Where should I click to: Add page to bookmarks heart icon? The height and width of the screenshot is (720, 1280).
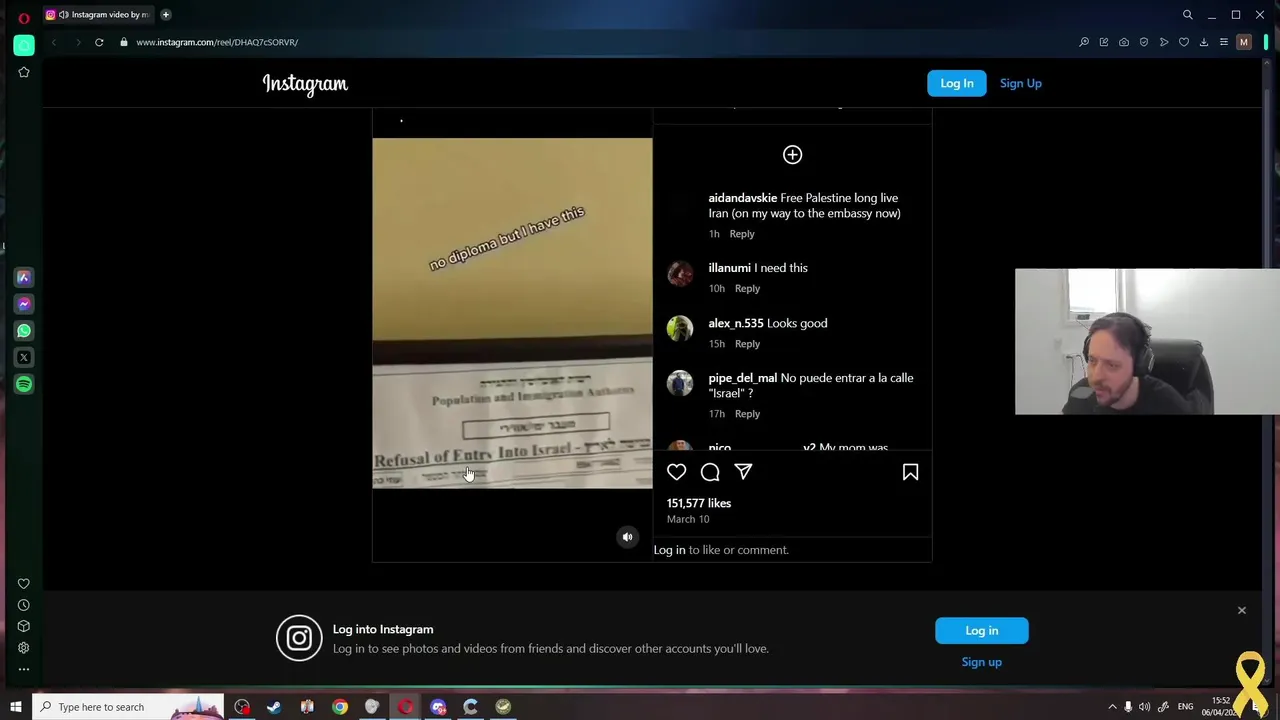coord(1184,42)
